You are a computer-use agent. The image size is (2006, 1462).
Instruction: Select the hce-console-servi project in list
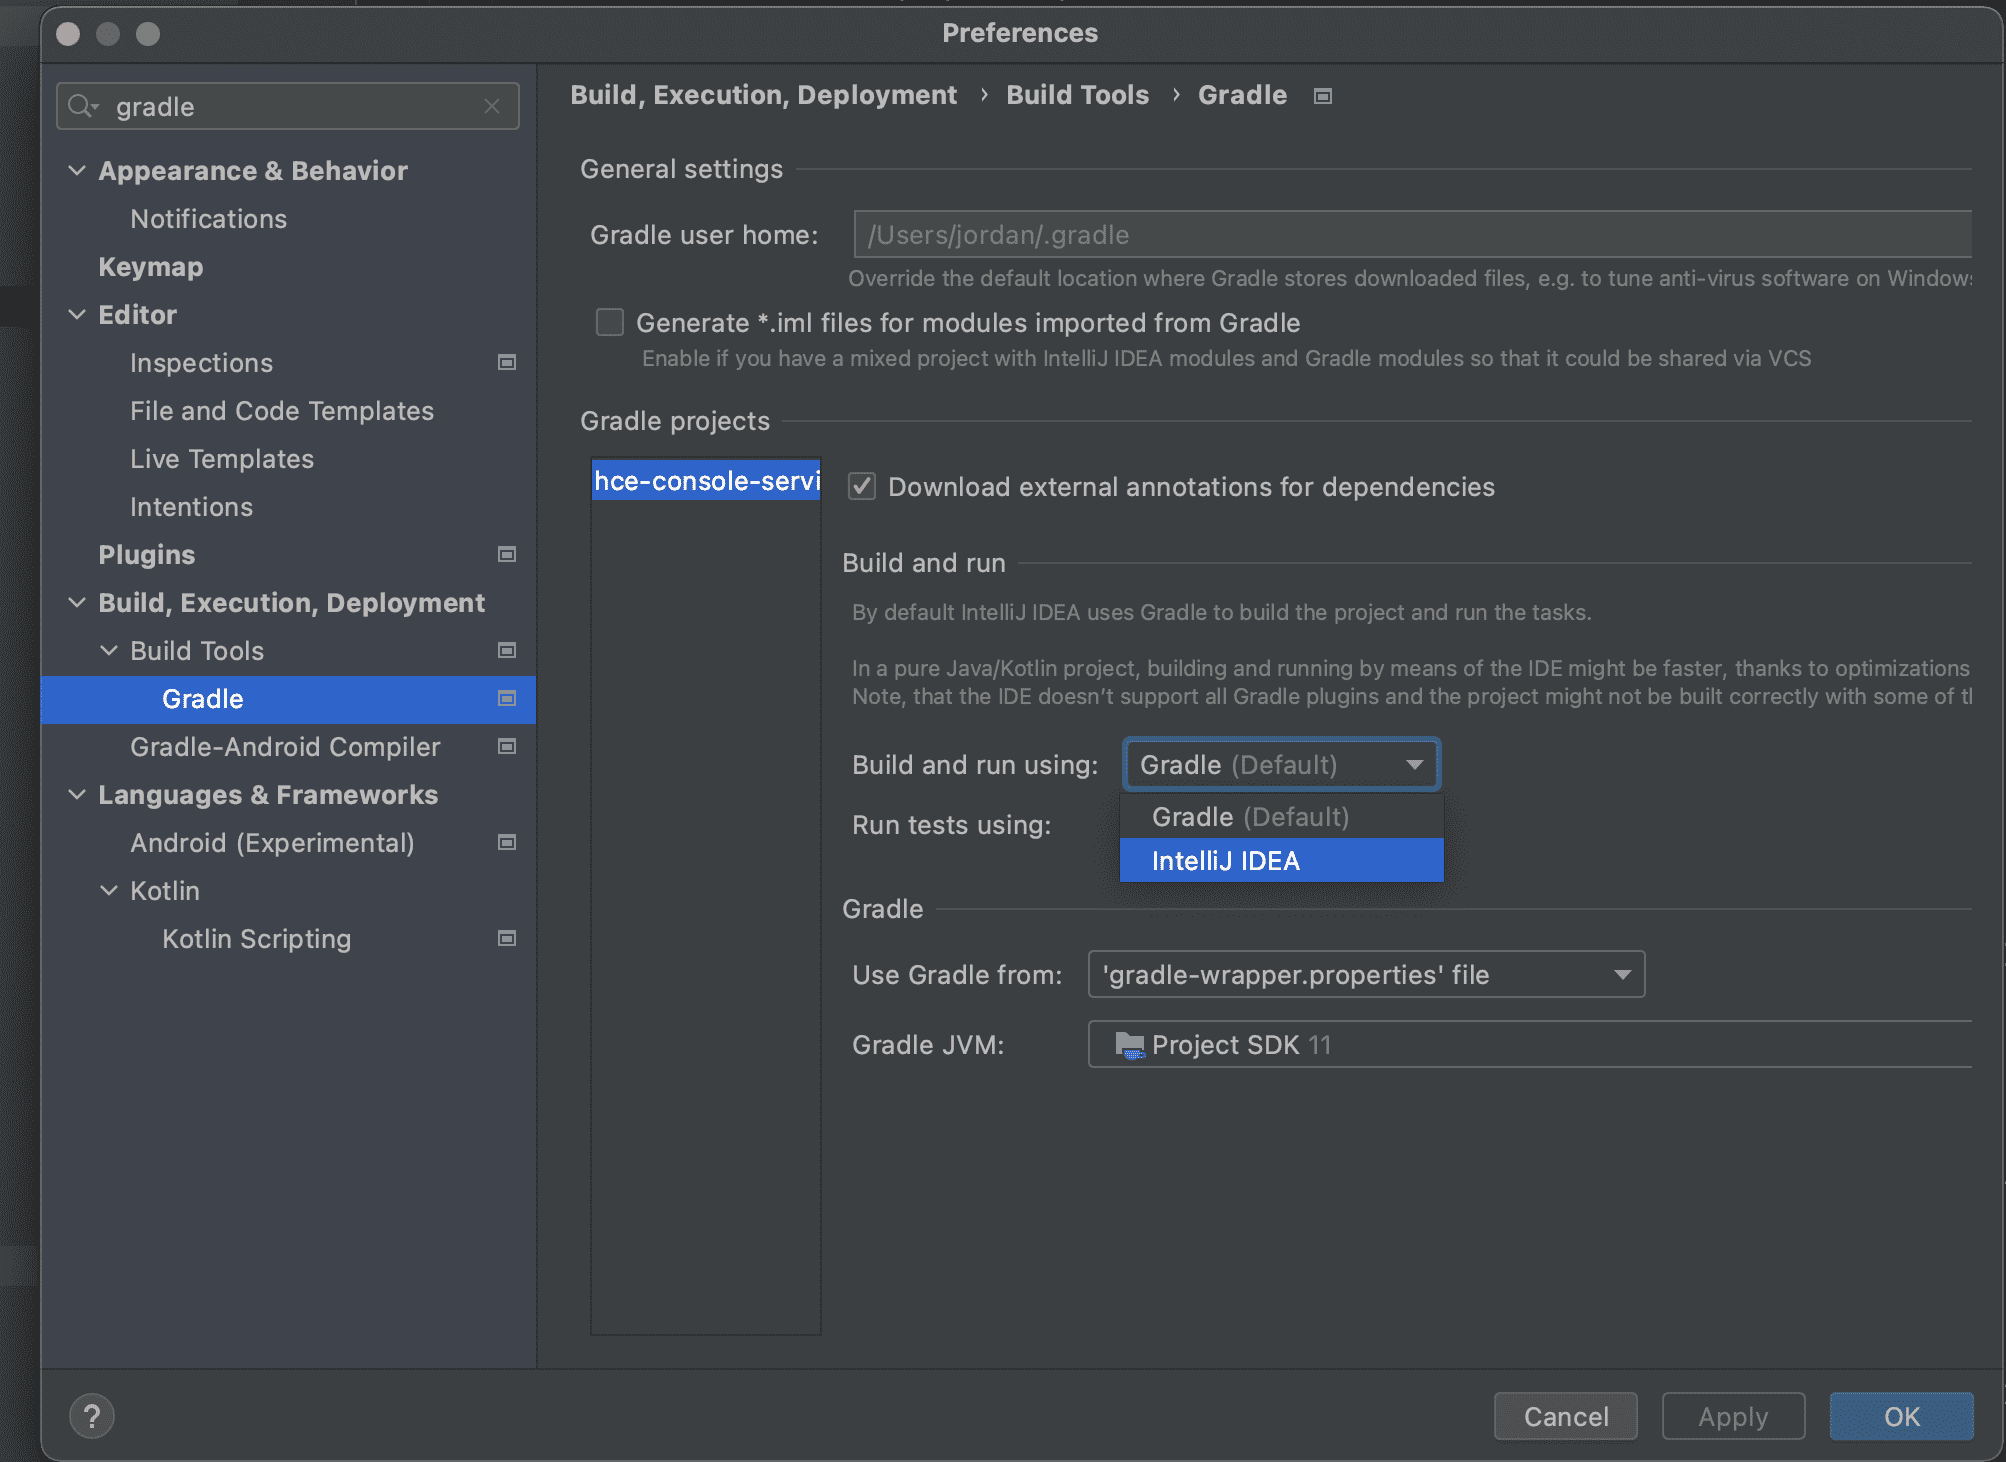click(x=706, y=480)
